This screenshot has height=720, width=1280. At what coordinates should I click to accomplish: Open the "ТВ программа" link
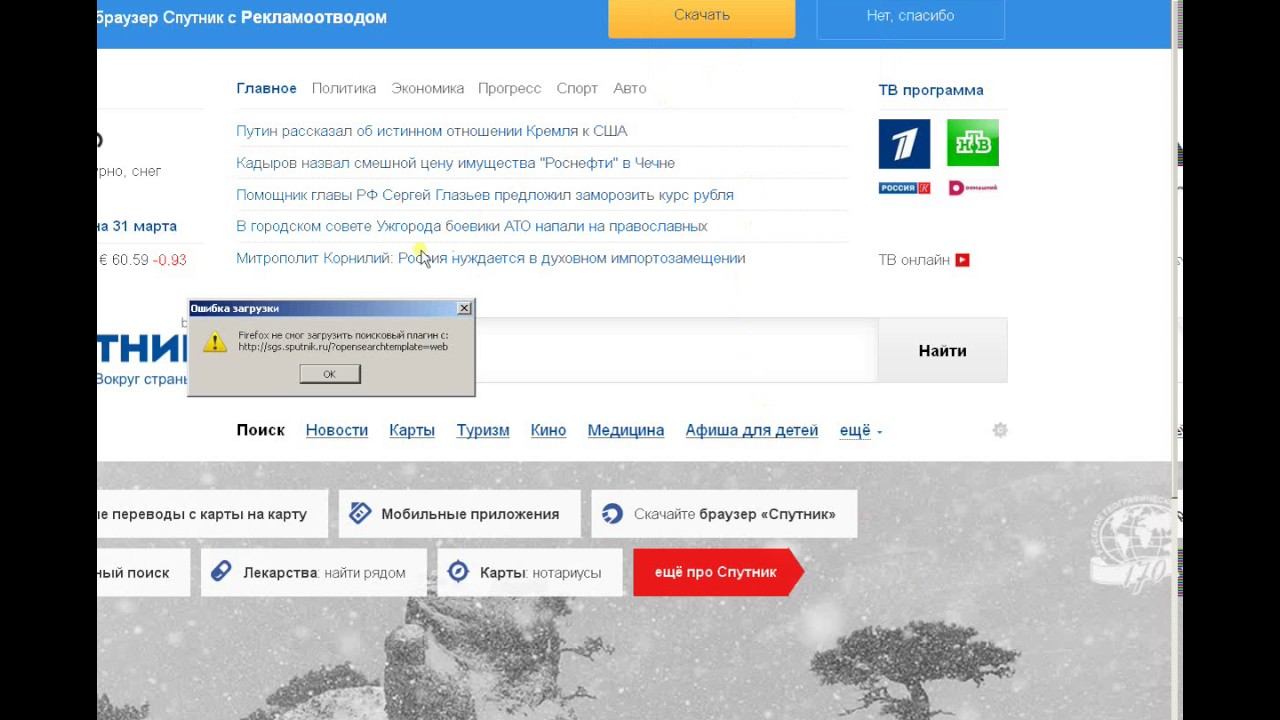(x=931, y=90)
